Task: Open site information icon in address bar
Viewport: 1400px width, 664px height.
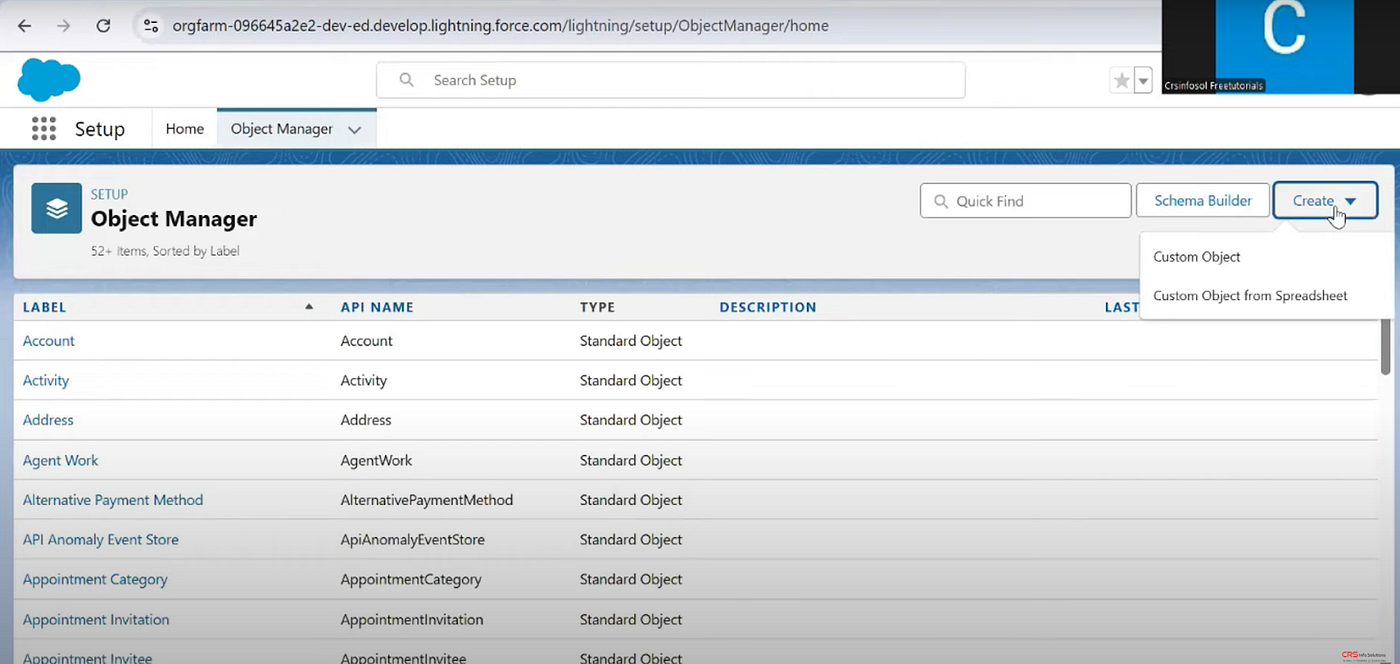Action: click(x=151, y=26)
